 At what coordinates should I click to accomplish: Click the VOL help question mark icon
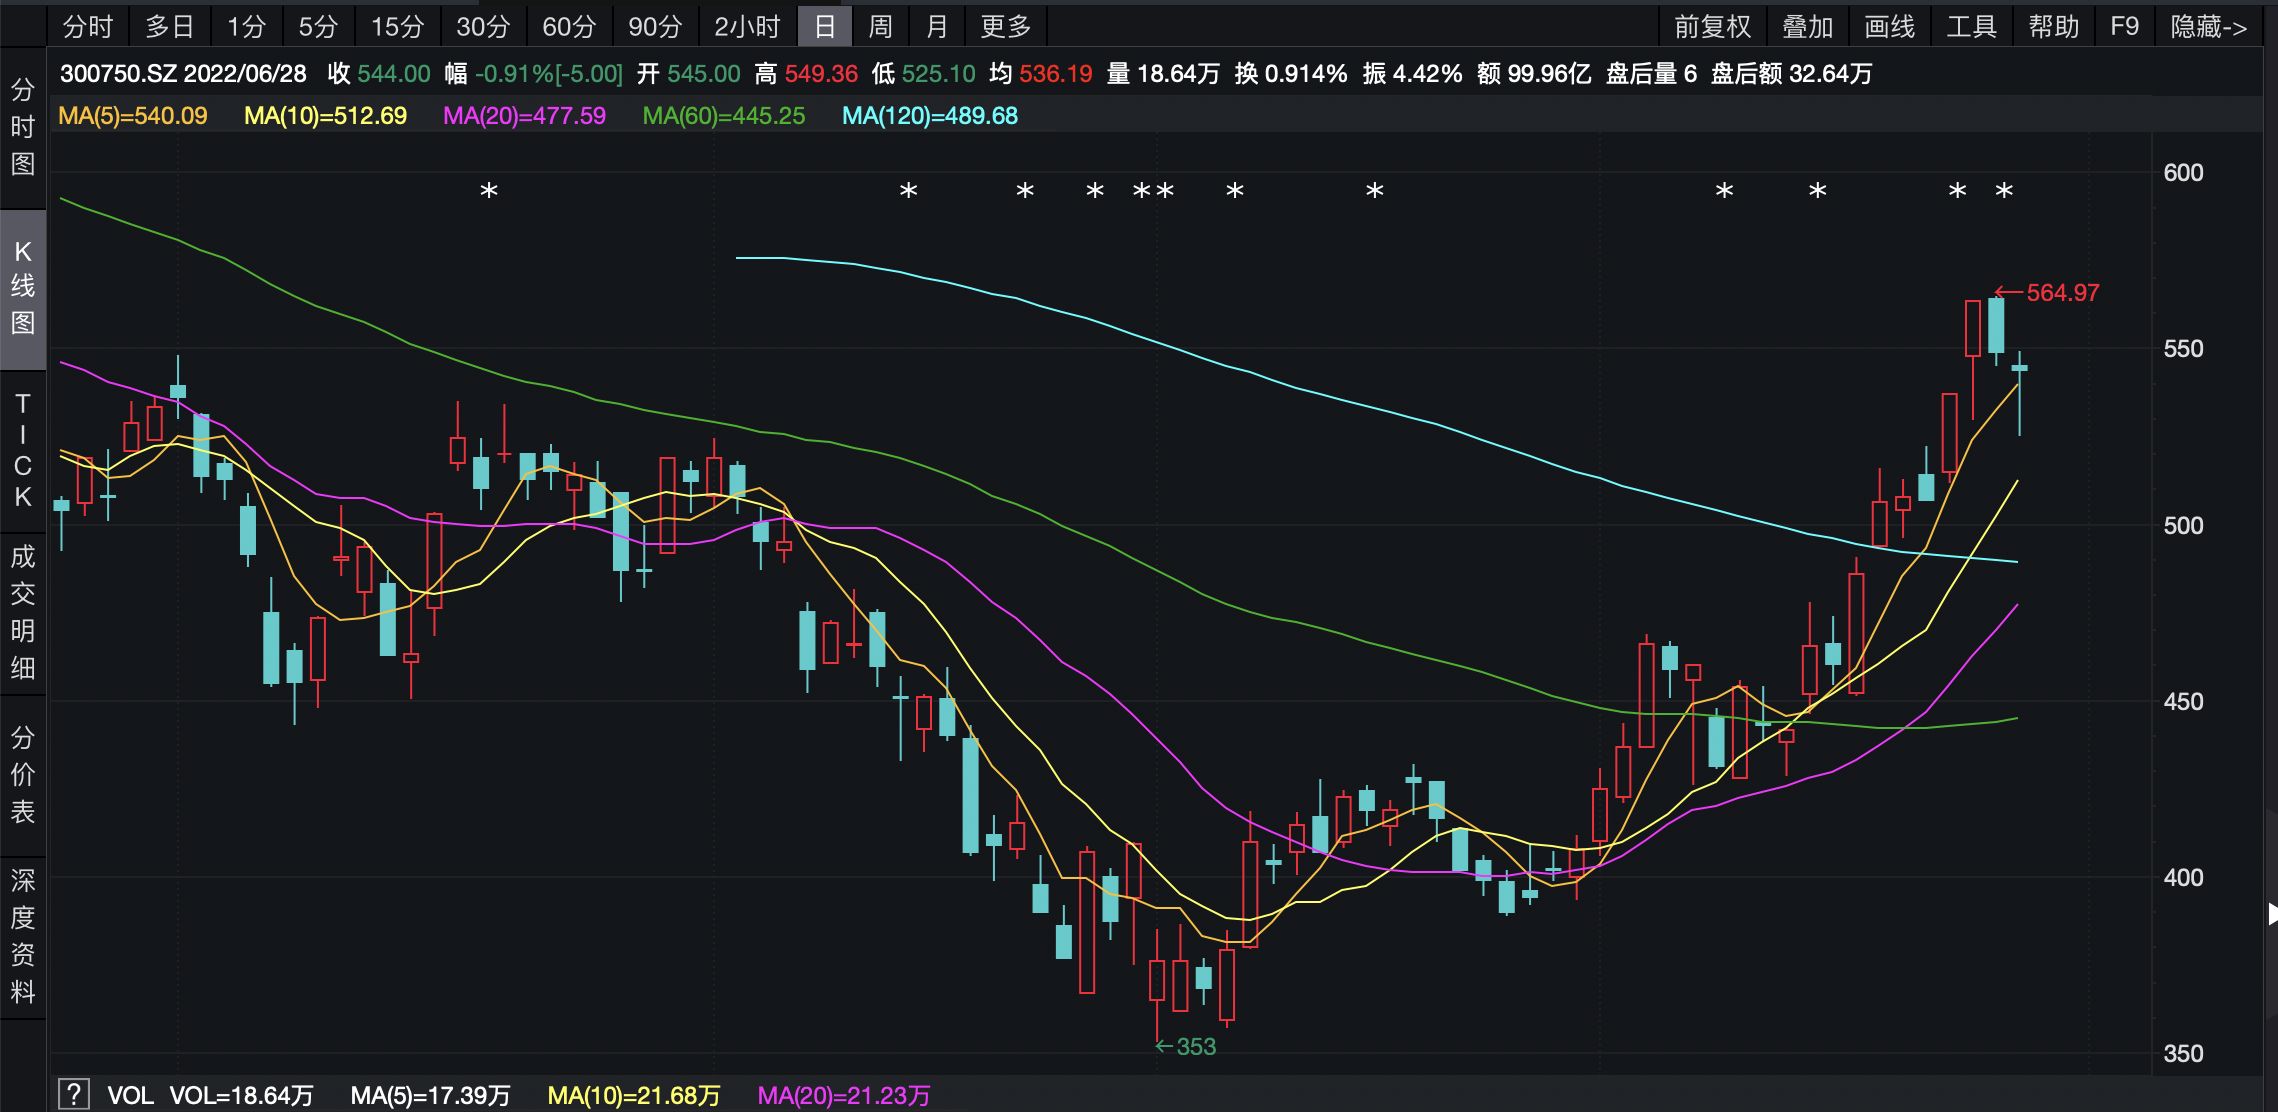(74, 1095)
